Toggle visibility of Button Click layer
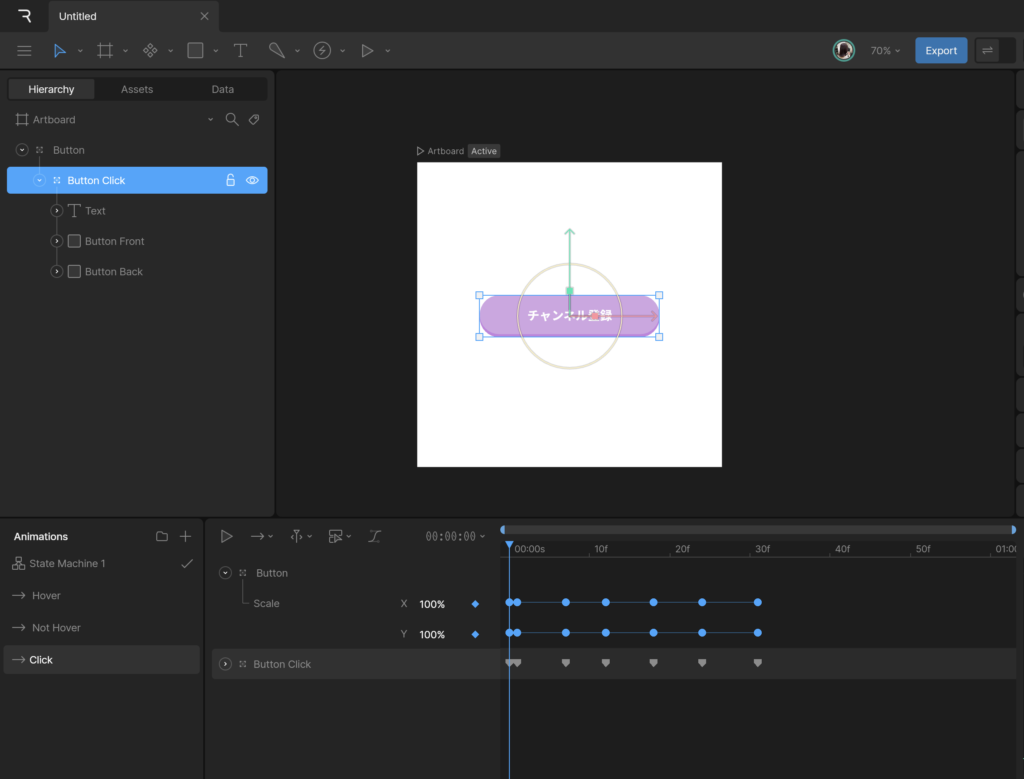 (252, 181)
